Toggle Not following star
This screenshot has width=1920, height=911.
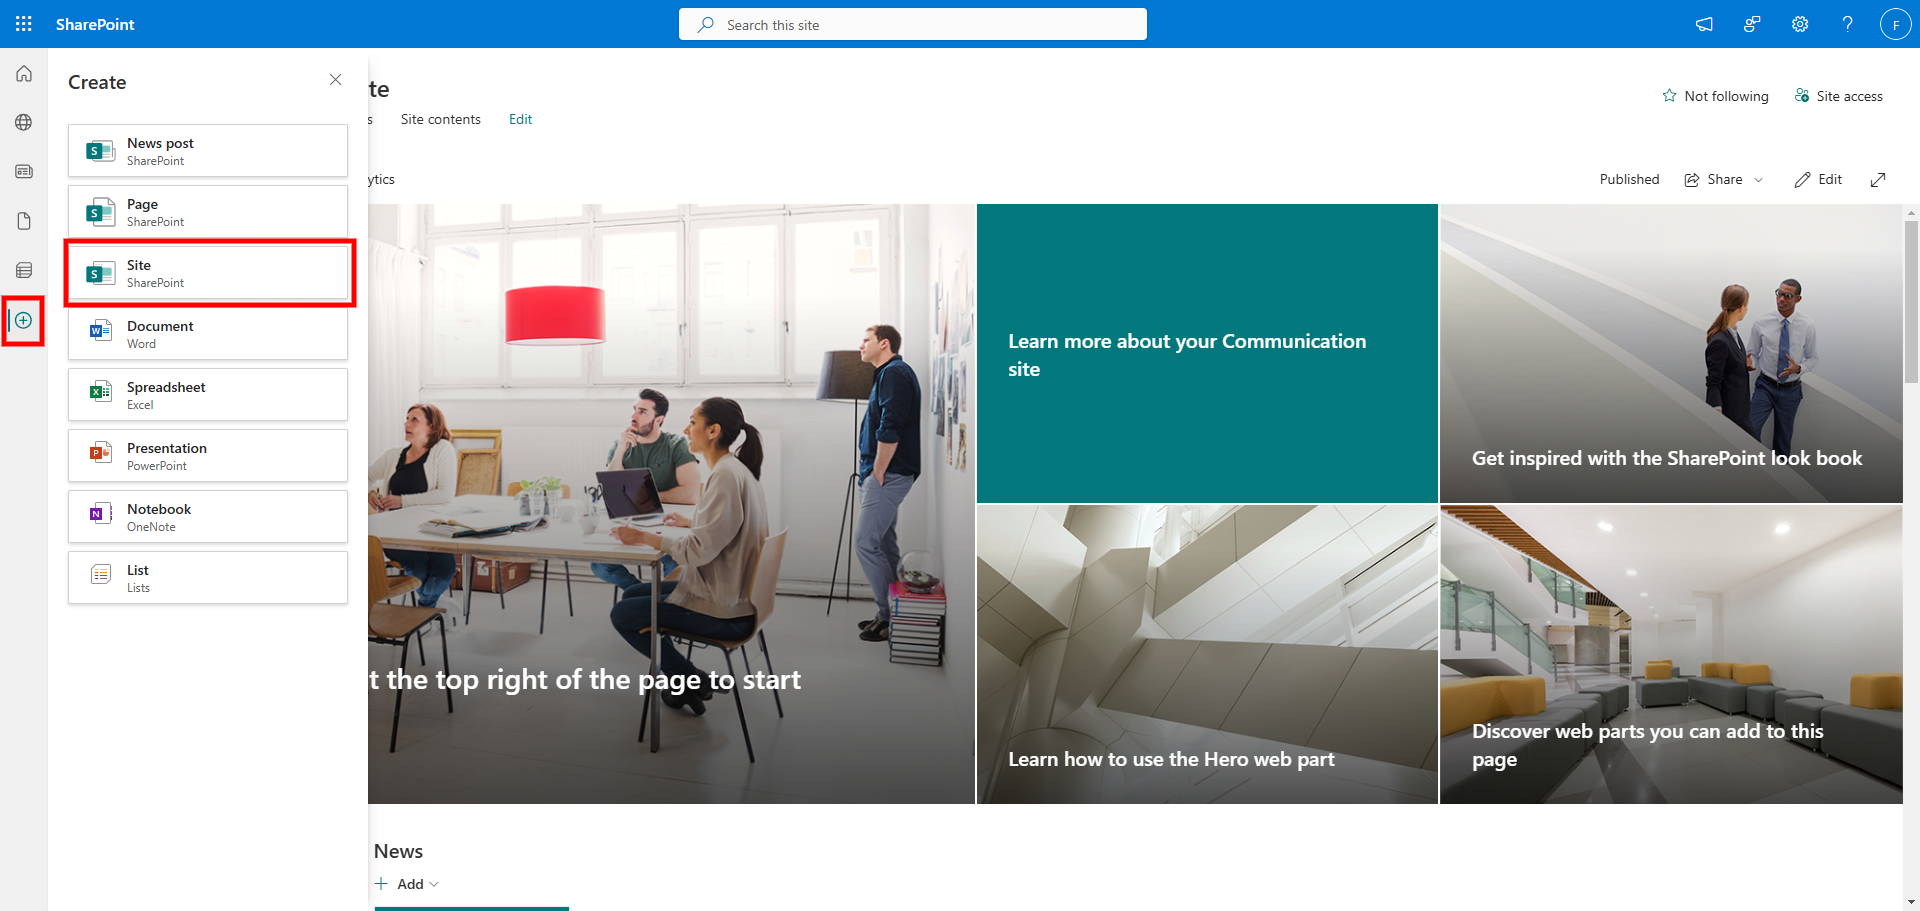pos(1715,96)
